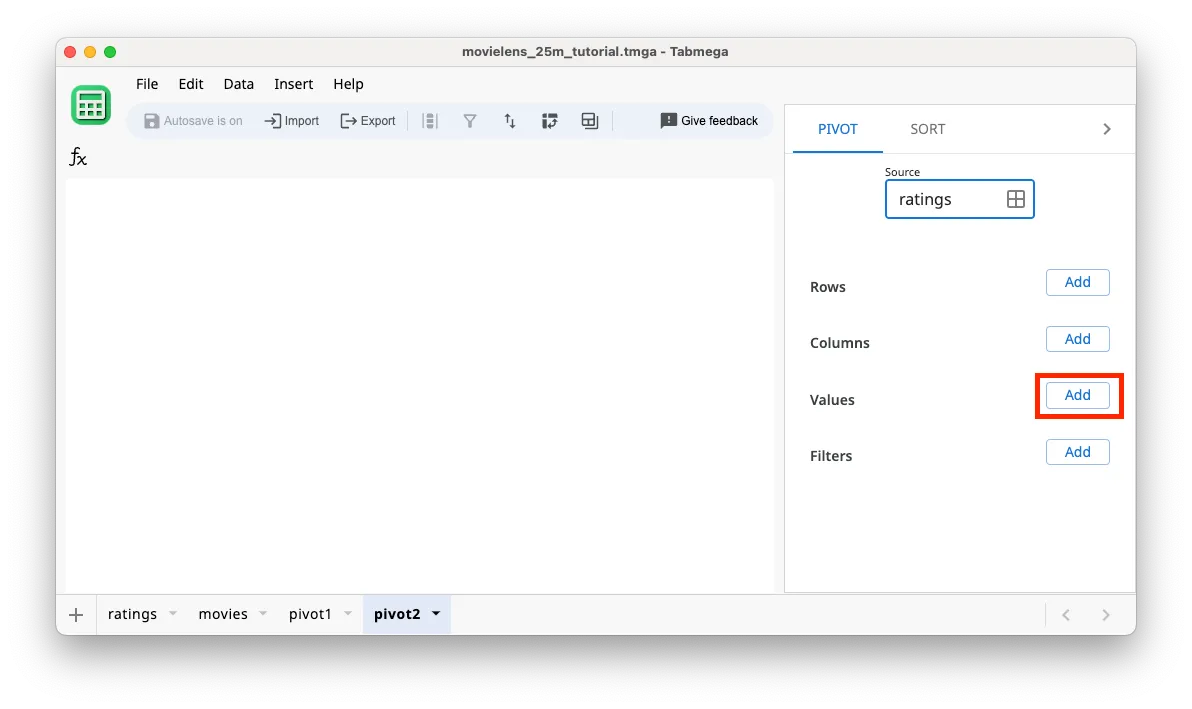Click Add next to Values
The height and width of the screenshot is (709, 1192).
(1077, 395)
